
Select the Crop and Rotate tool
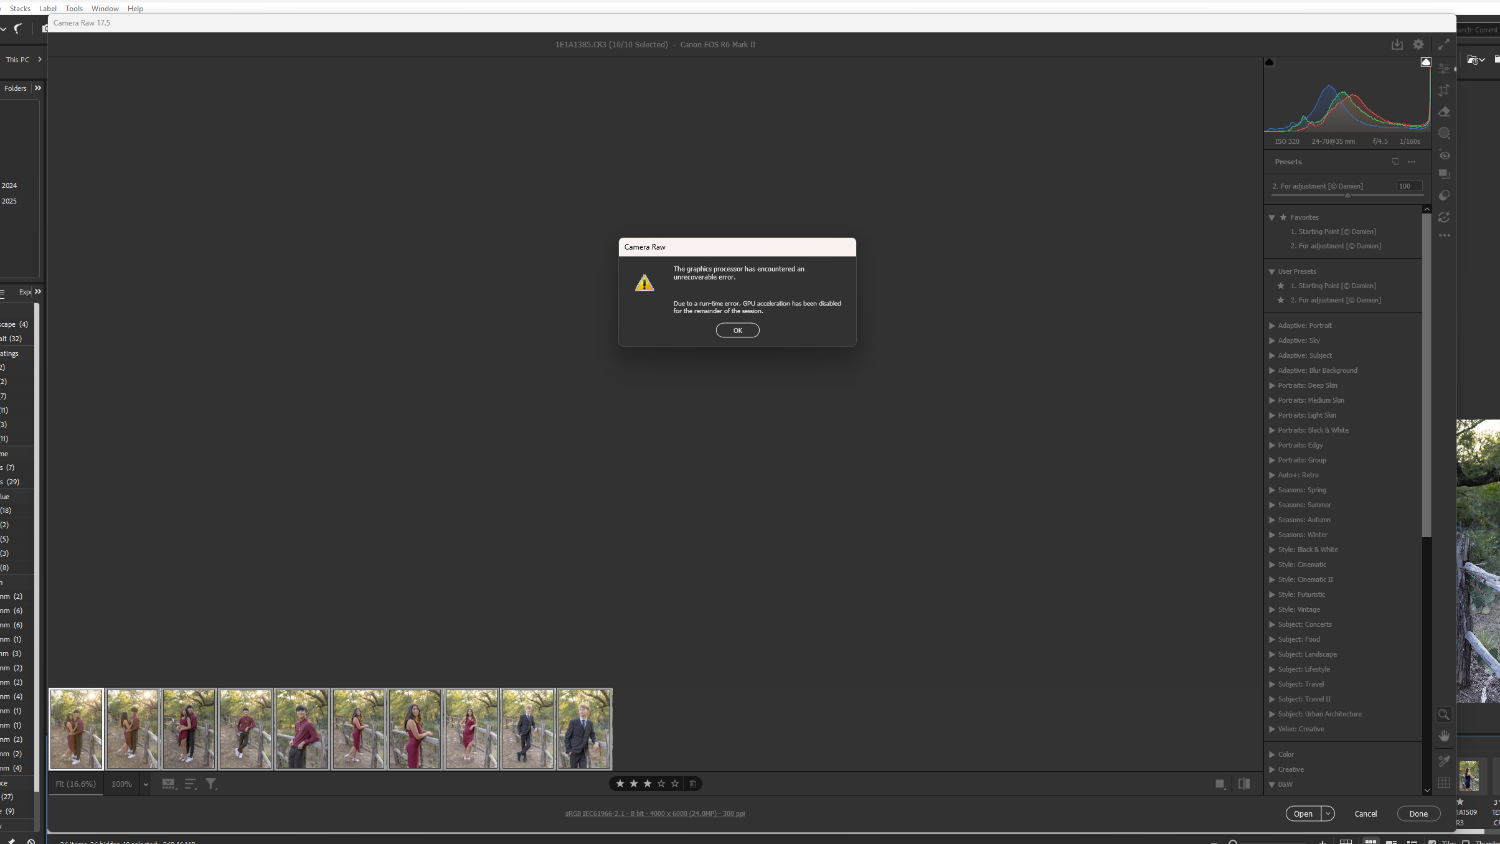[1444, 90]
